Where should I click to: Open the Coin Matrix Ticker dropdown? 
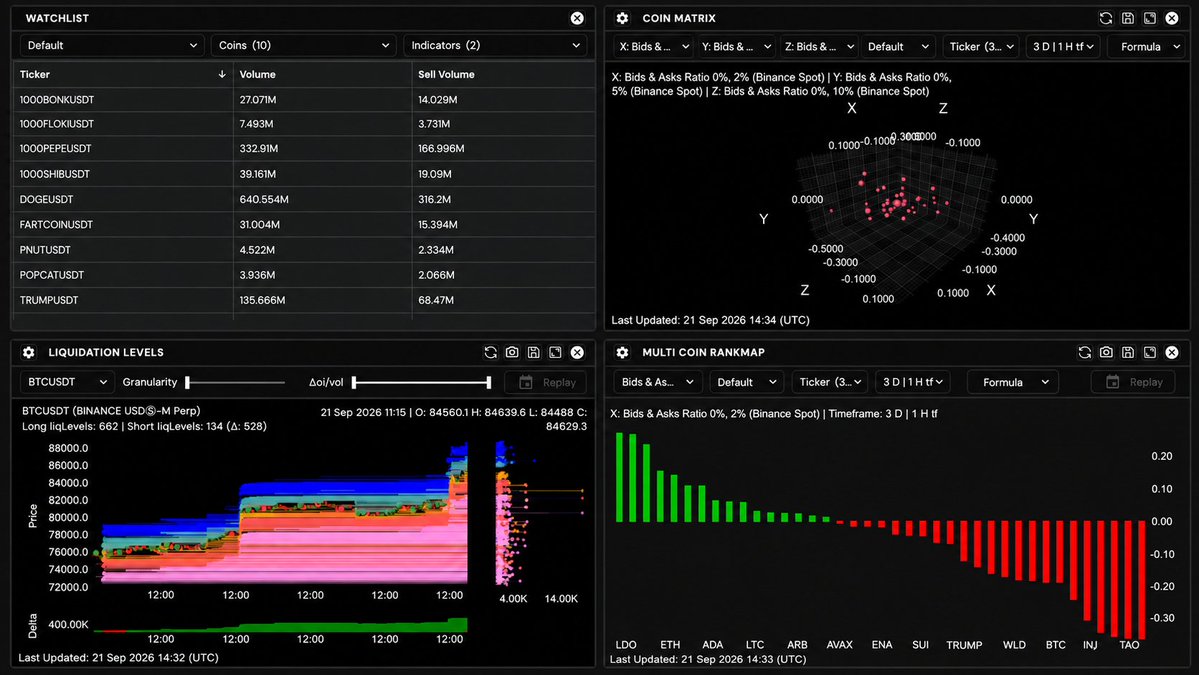[x=981, y=47]
